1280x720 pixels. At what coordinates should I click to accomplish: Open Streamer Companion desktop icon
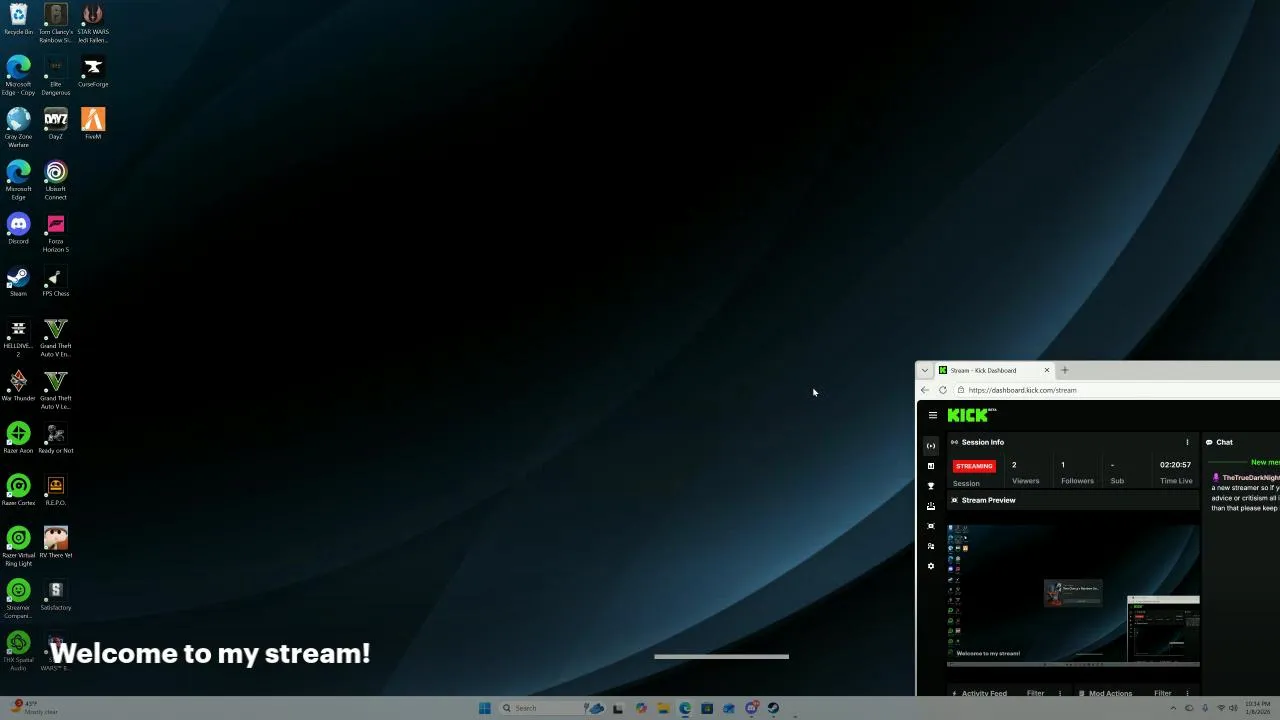(18, 599)
